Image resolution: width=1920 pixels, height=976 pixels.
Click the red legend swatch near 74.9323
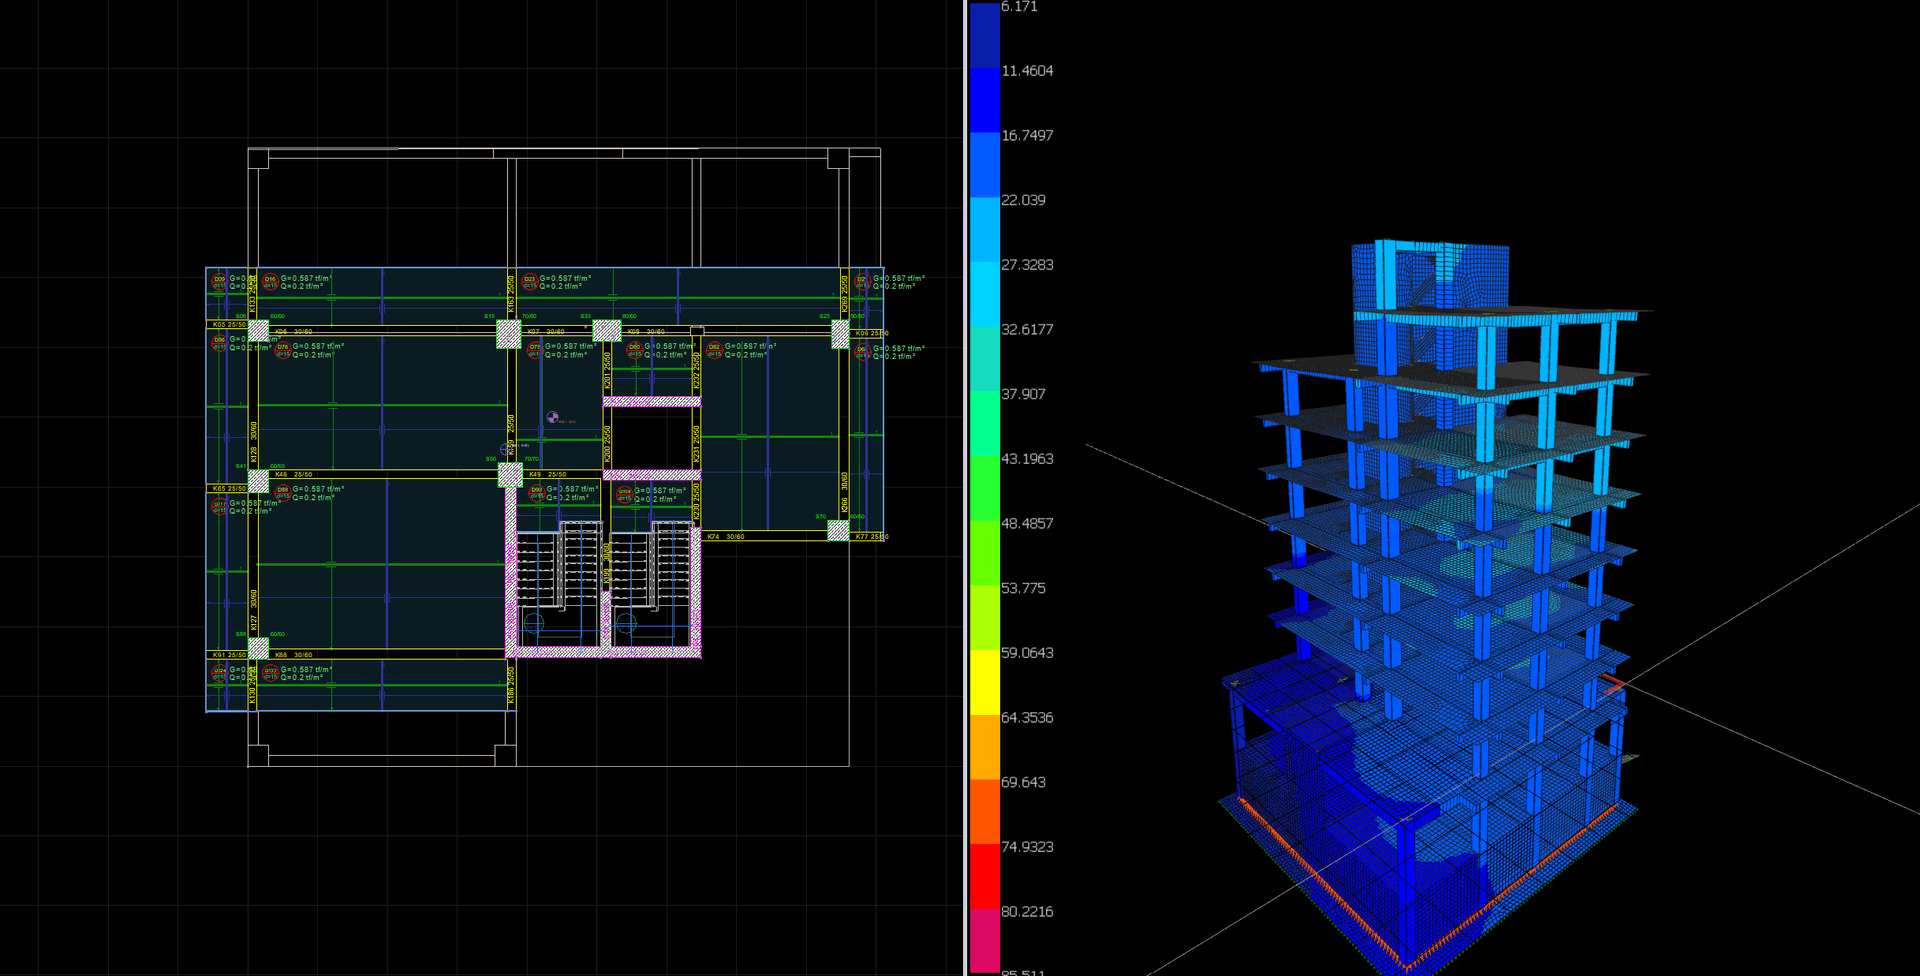(x=985, y=877)
